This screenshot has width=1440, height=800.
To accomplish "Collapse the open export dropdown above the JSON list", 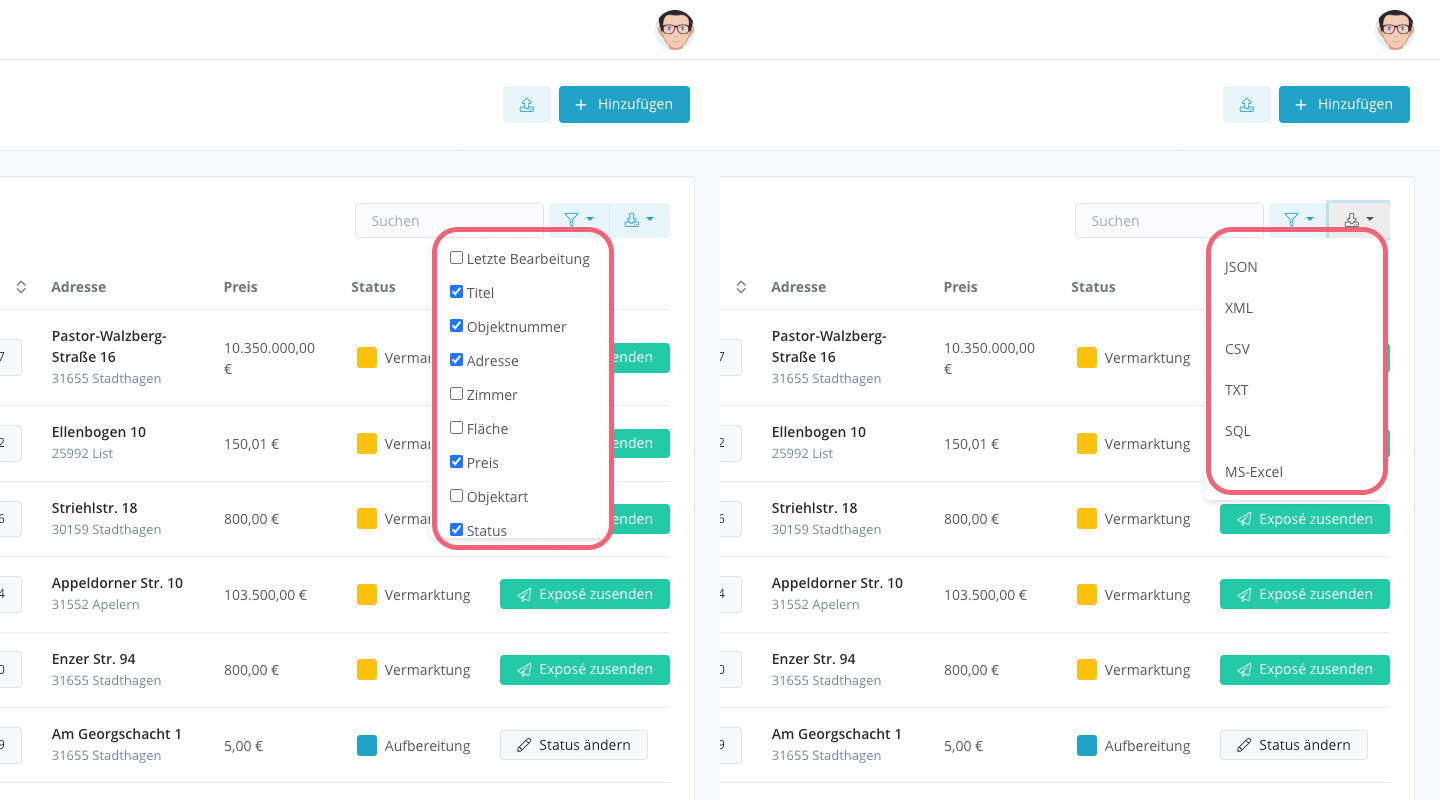I will point(1358,220).
